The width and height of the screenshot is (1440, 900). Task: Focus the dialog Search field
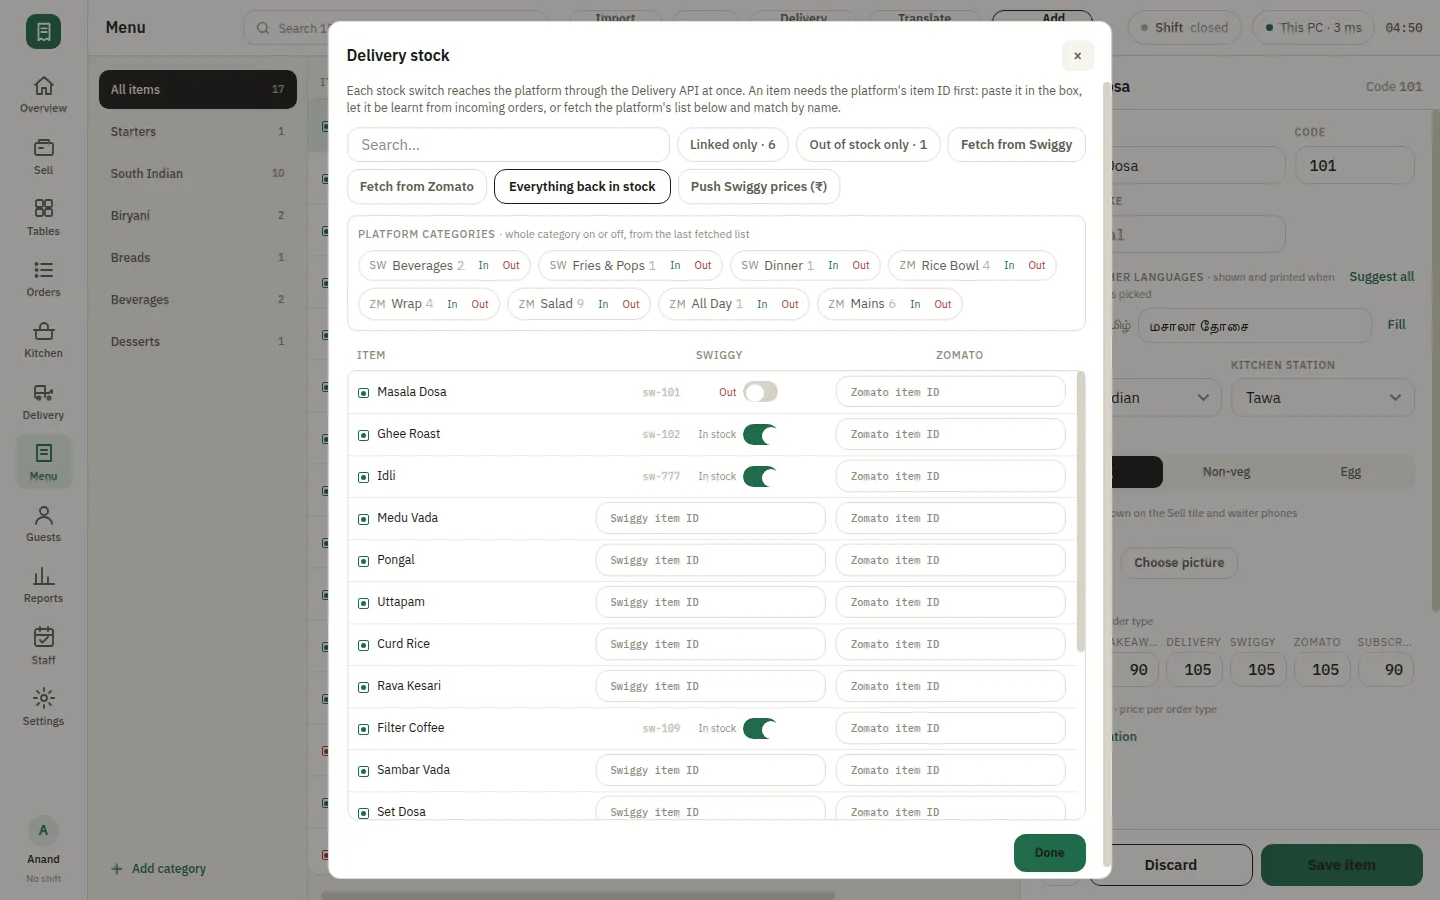pos(508,145)
